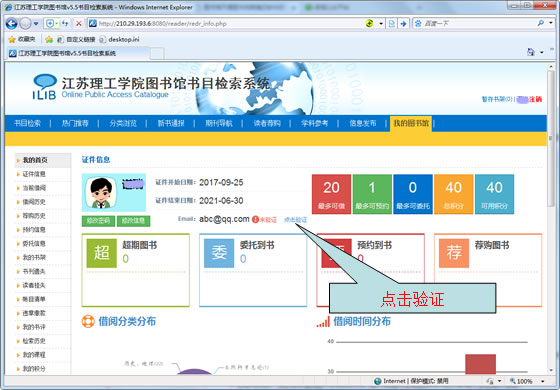
Task: Click the green 修改信息 button
Action: click(134, 221)
